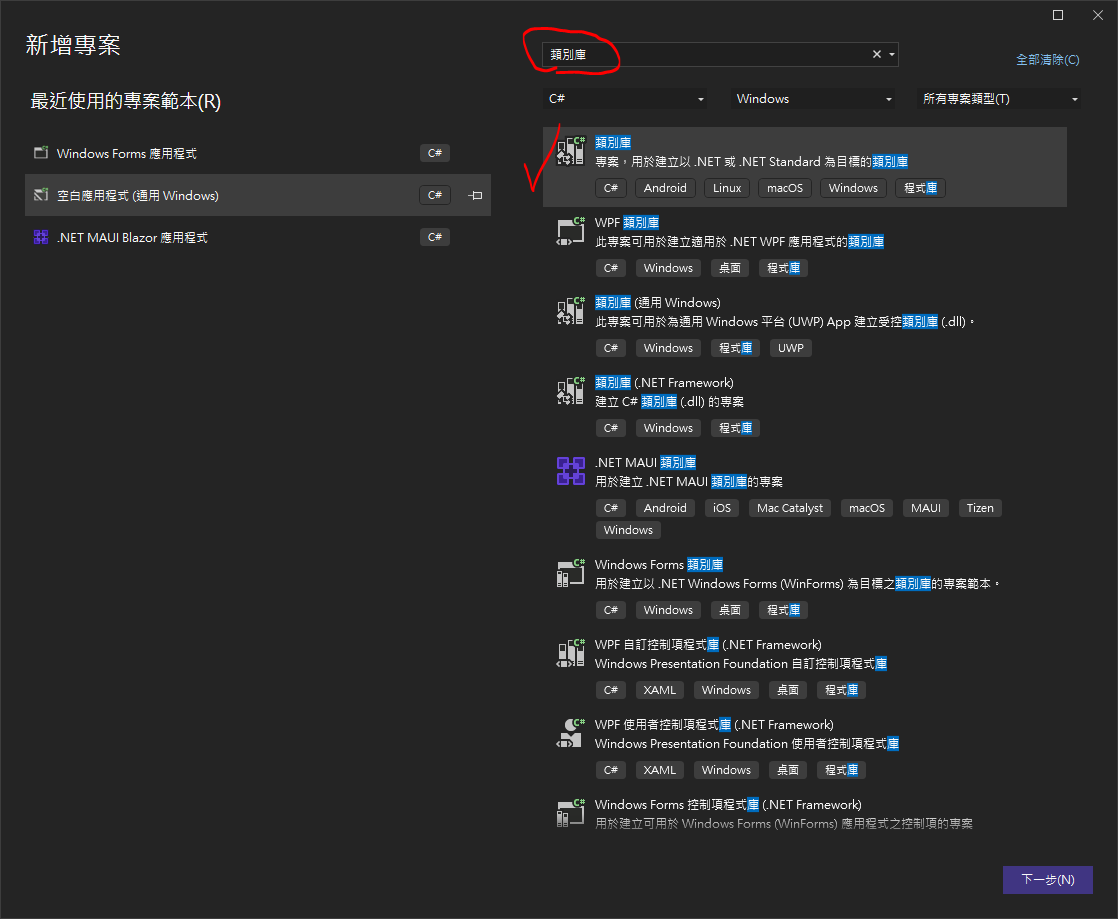Open the 所有專案類型 filter dropdown

pyautogui.click(x=999, y=98)
